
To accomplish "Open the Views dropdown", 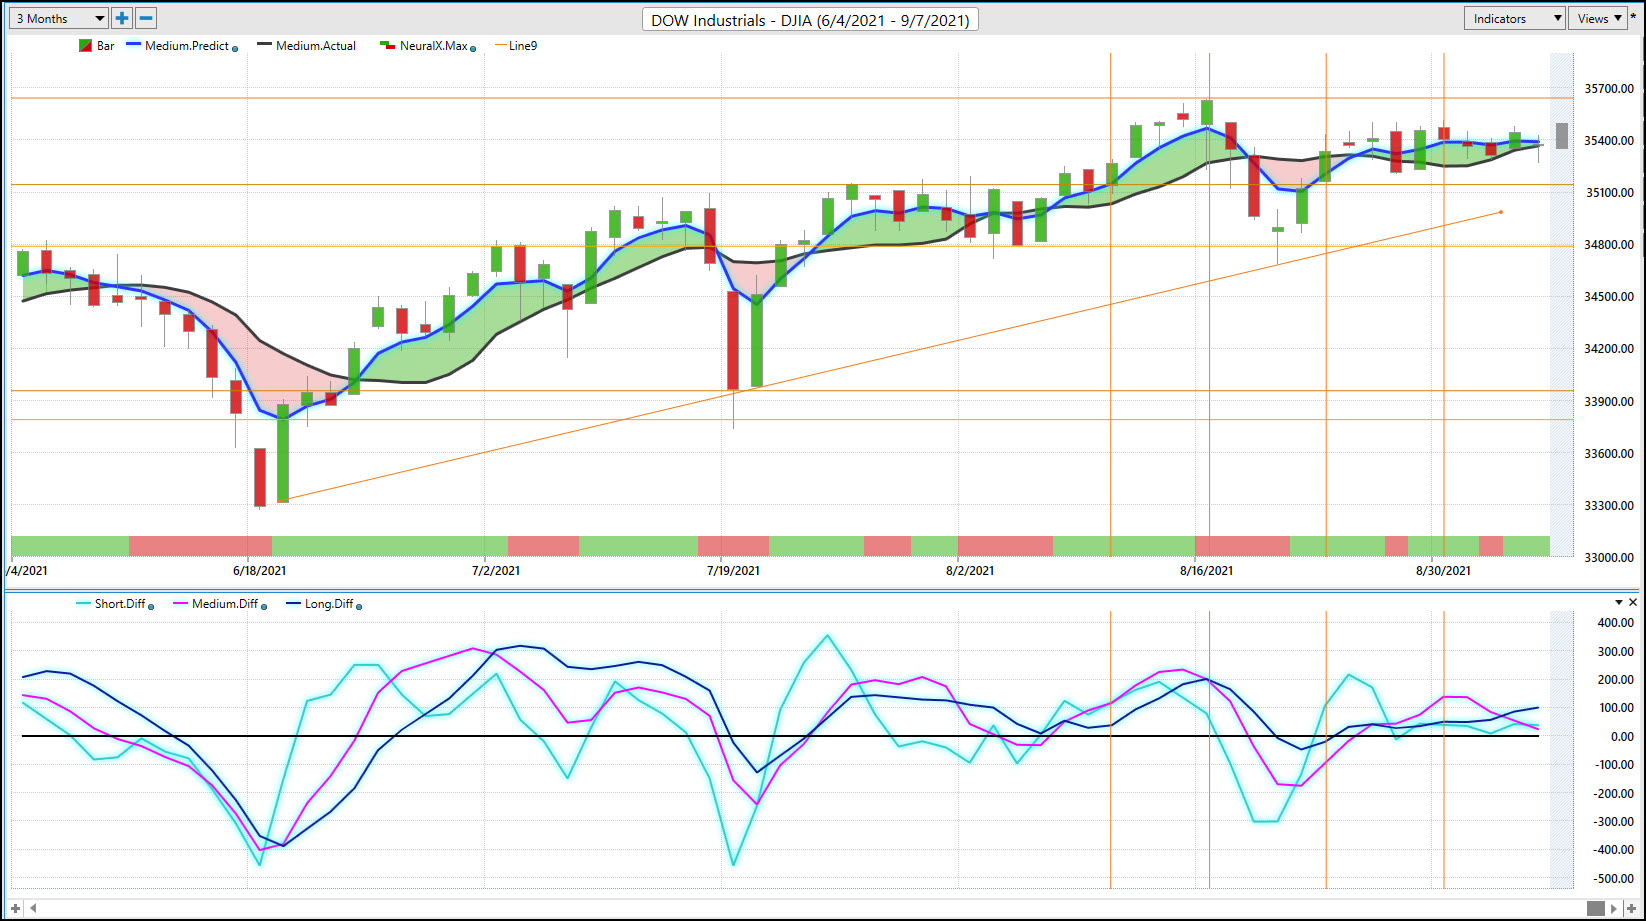I will click(1599, 18).
